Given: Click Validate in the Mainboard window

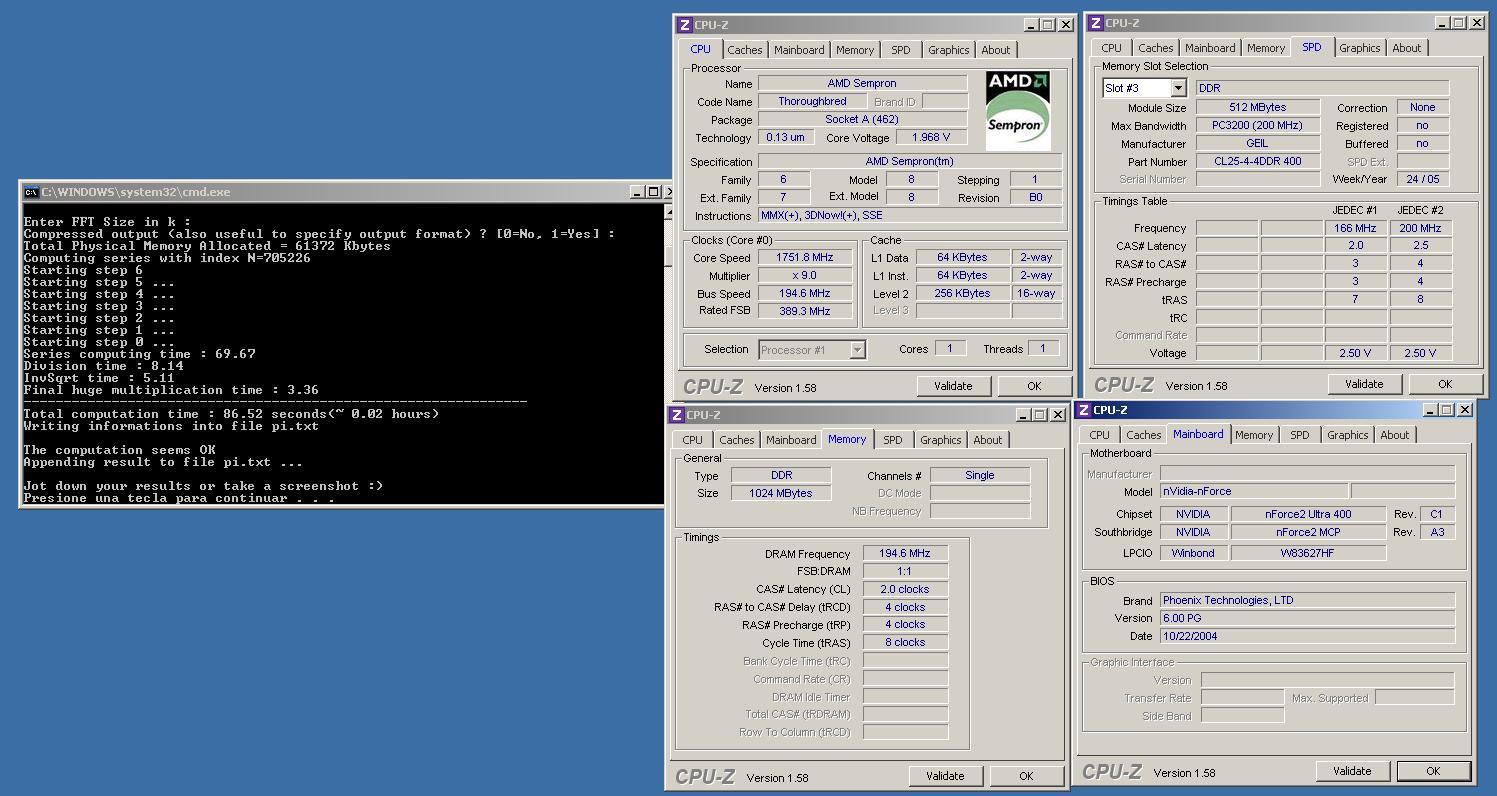Looking at the screenshot, I should tap(1352, 771).
